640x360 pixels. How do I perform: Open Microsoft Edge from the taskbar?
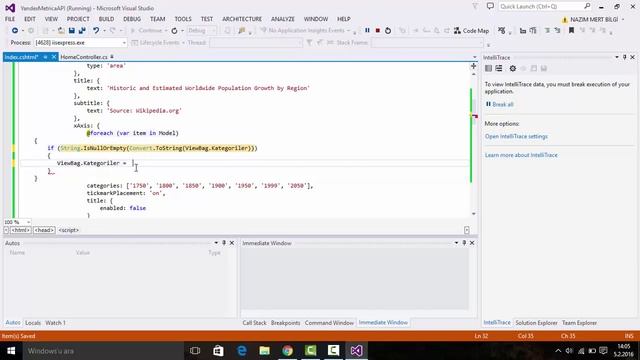[242, 351]
